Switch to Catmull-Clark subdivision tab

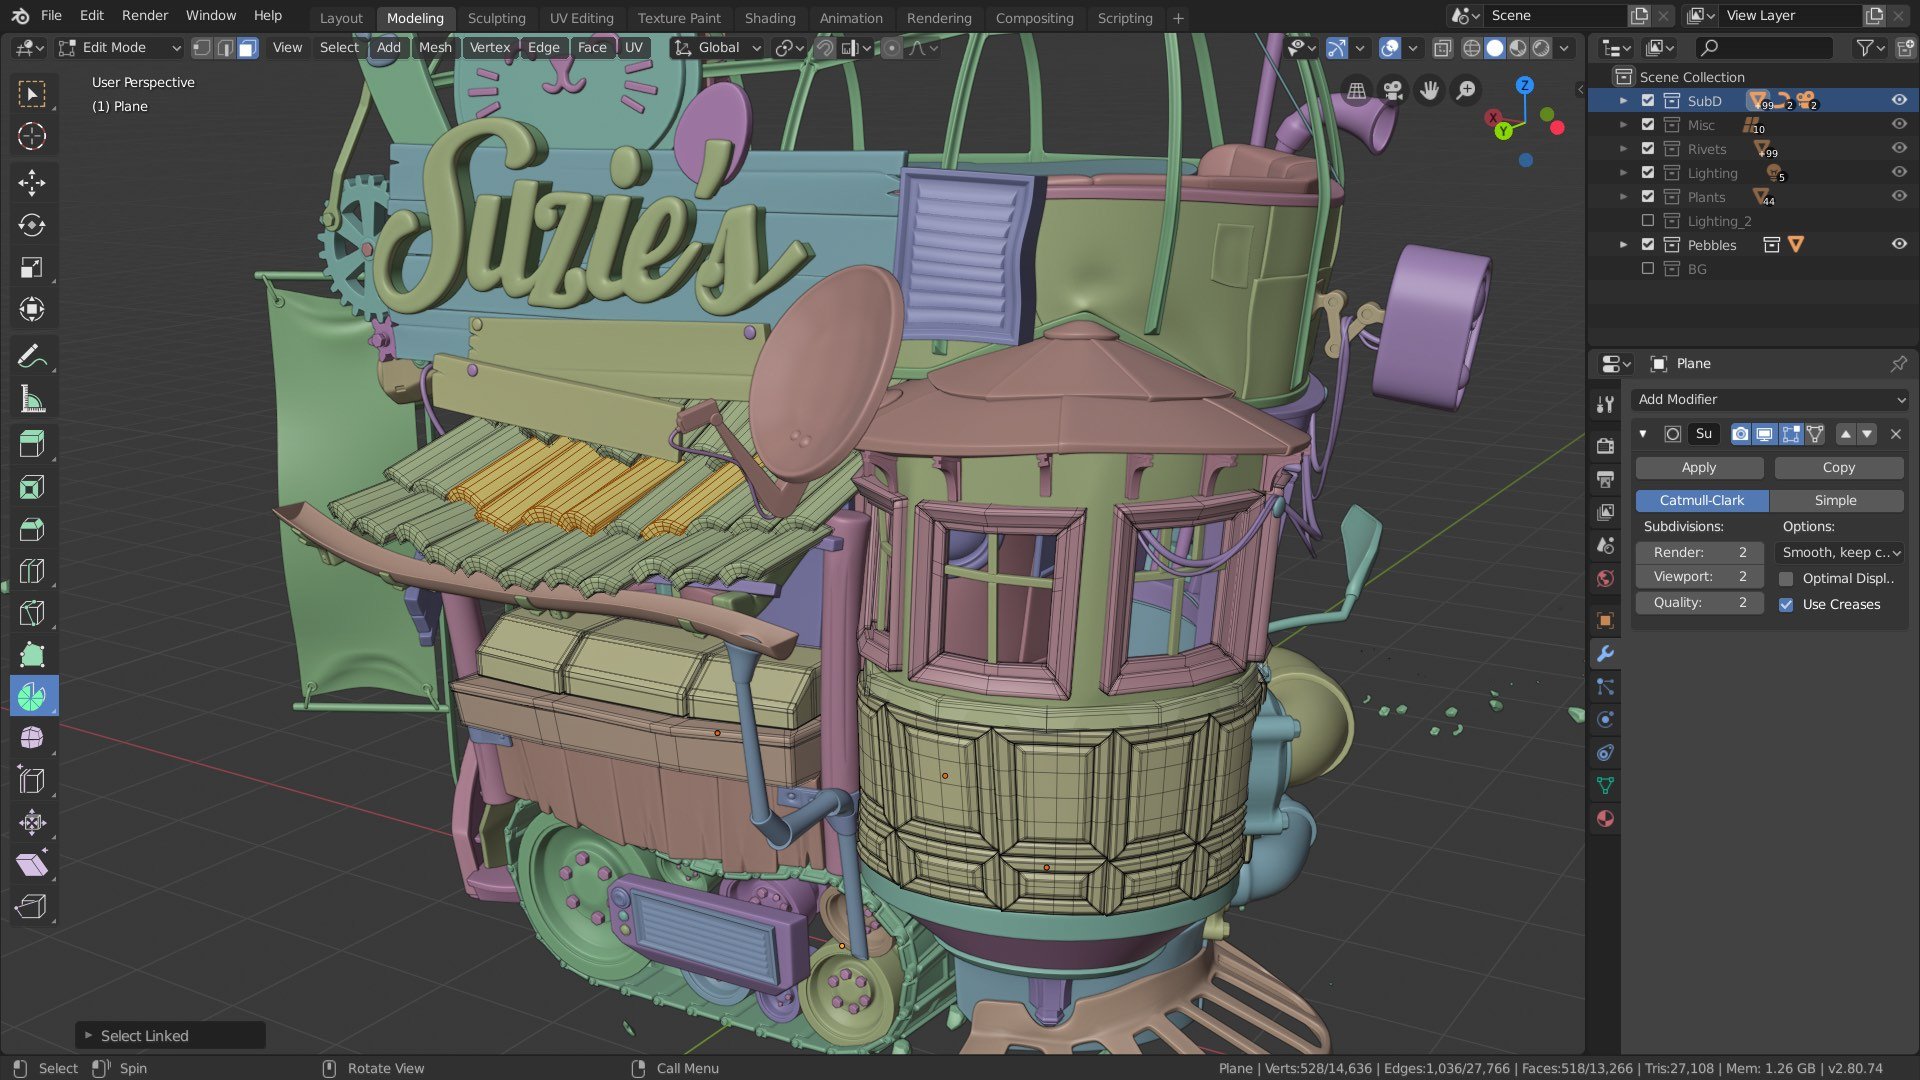coord(1701,498)
